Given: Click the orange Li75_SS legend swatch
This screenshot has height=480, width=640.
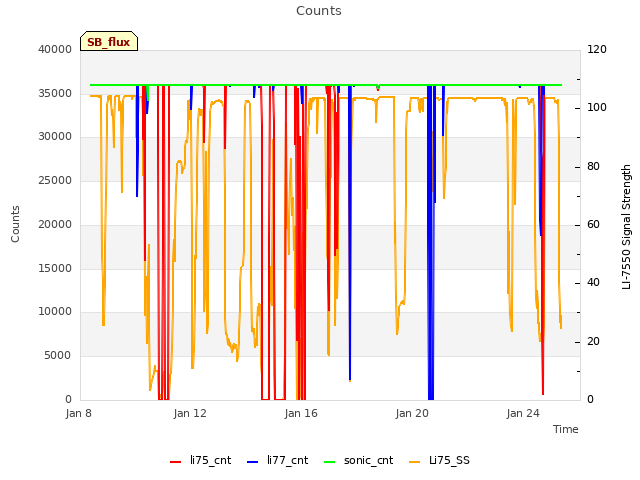Looking at the screenshot, I should point(415,462).
